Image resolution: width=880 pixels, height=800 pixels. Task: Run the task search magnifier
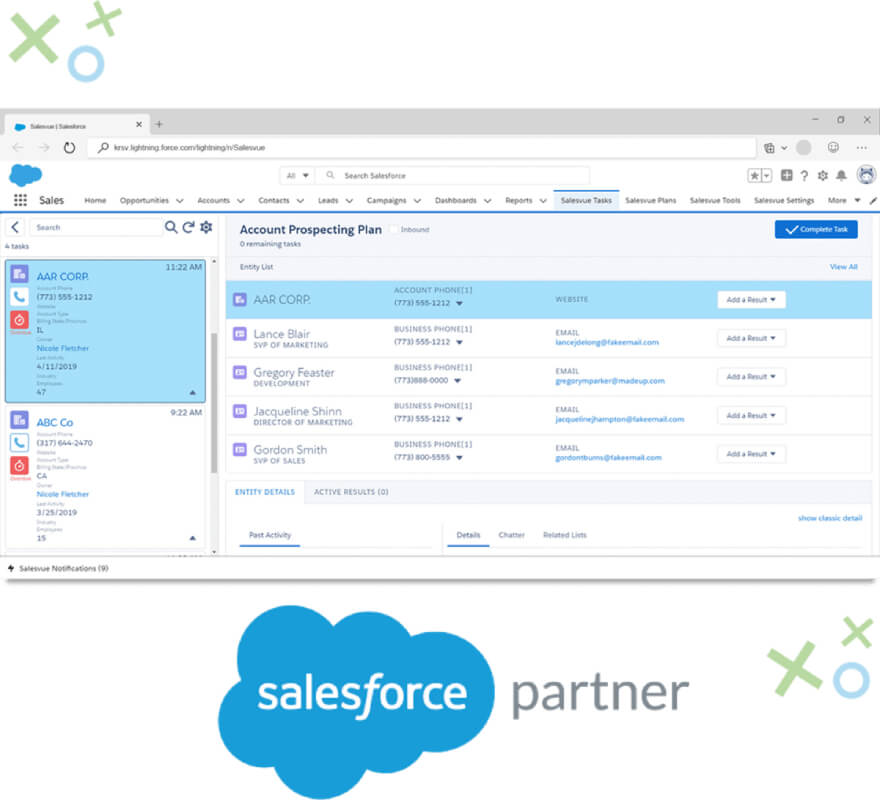pyautogui.click(x=171, y=227)
